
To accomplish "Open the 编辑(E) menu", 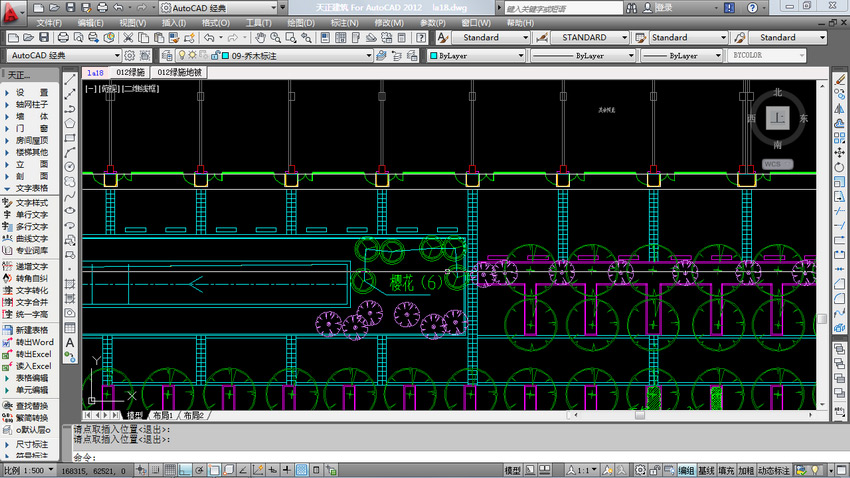I will pos(91,23).
